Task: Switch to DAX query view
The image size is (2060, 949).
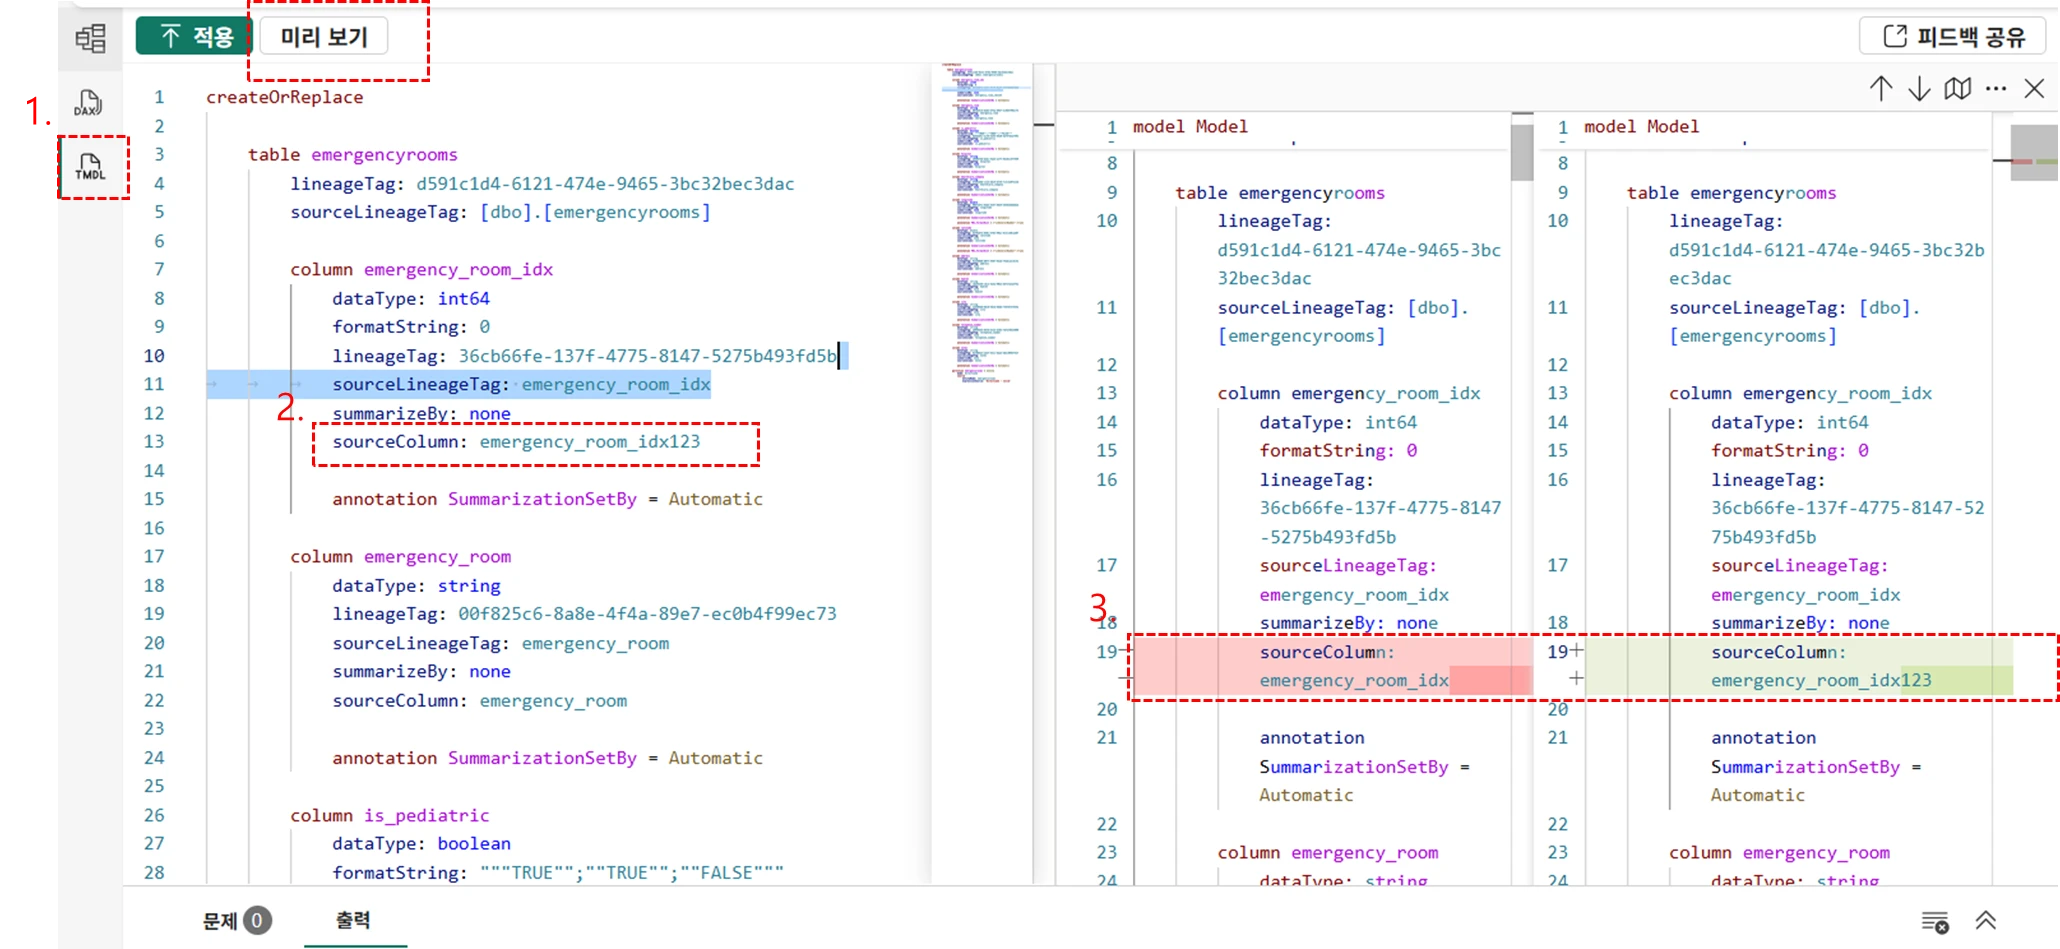Action: coord(89,103)
